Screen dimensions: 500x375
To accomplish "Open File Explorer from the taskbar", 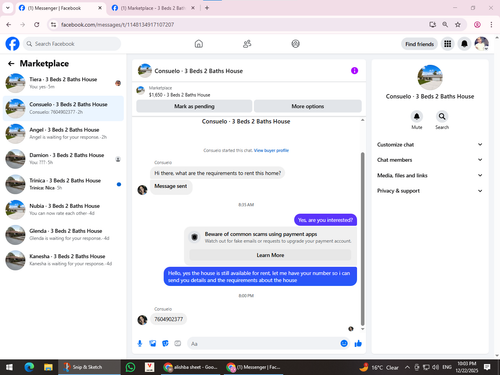I will [x=48, y=367].
